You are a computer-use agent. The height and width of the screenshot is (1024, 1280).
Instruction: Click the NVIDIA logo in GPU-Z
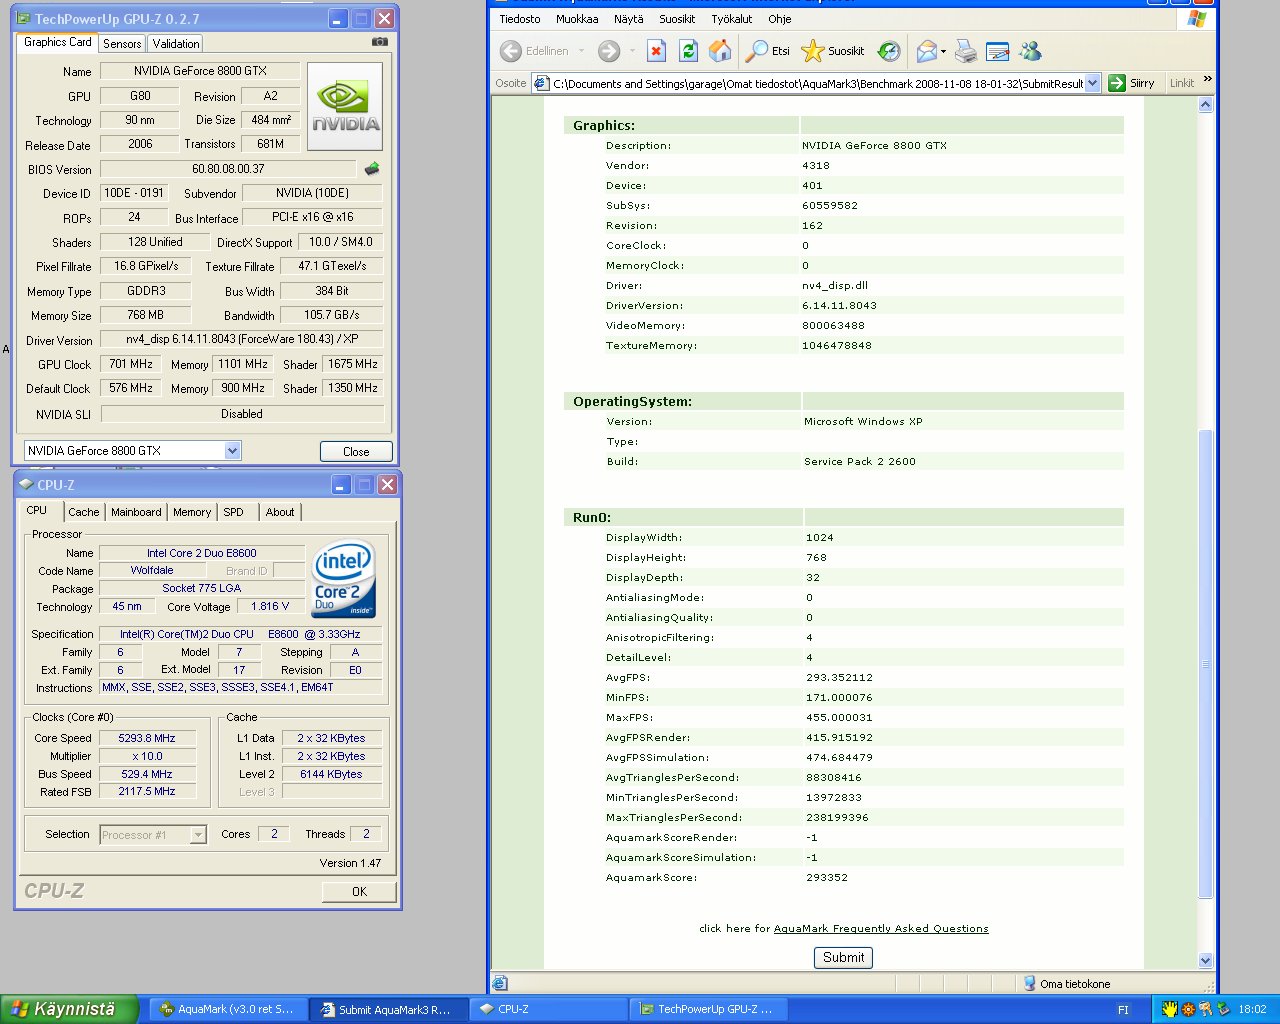pos(345,107)
